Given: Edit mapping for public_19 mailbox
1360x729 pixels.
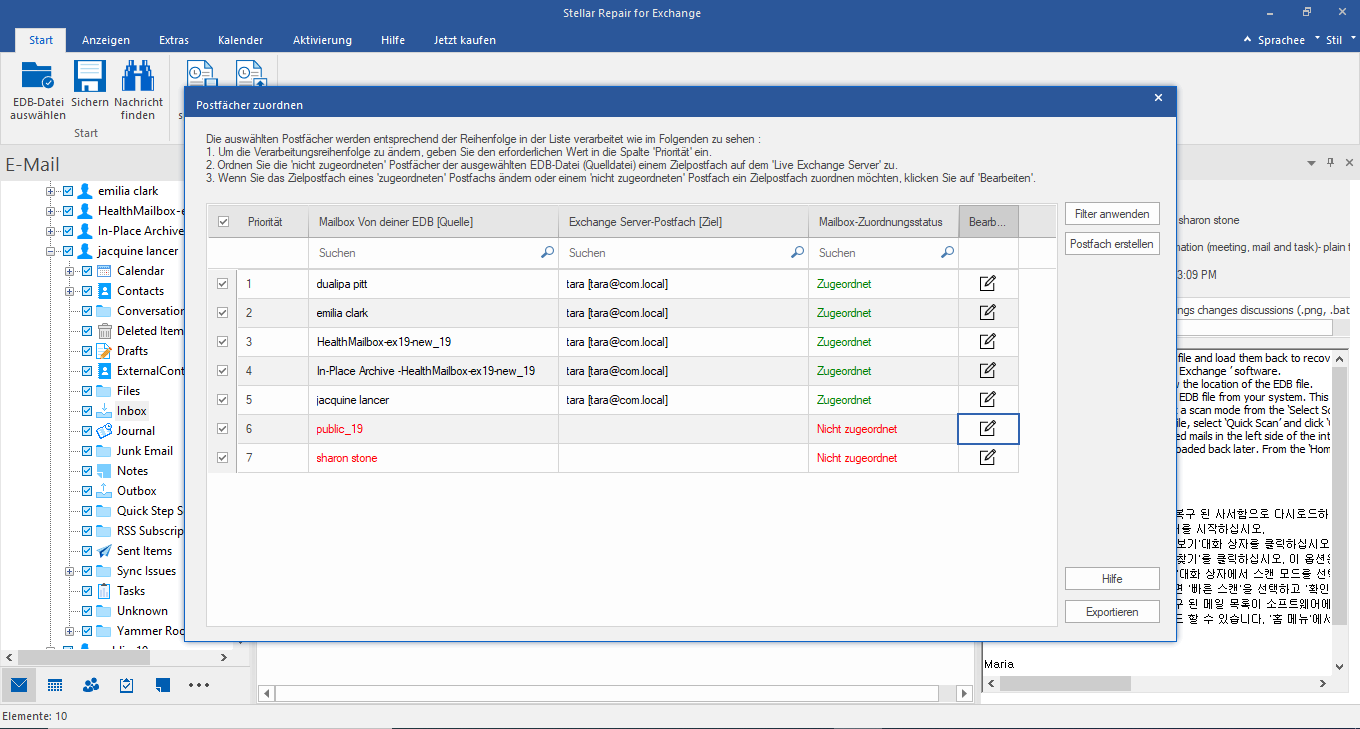Looking at the screenshot, I should click(988, 429).
